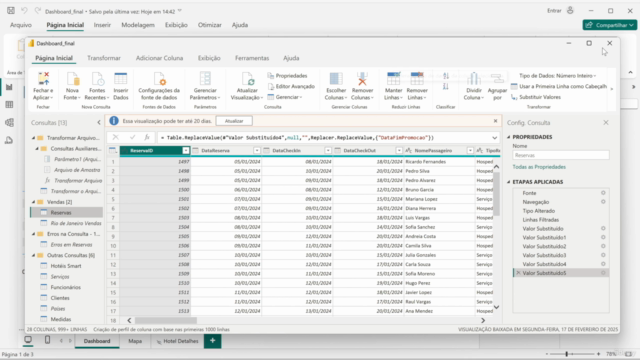
Task: Cancel formula with X icon
Action: pos(116,138)
